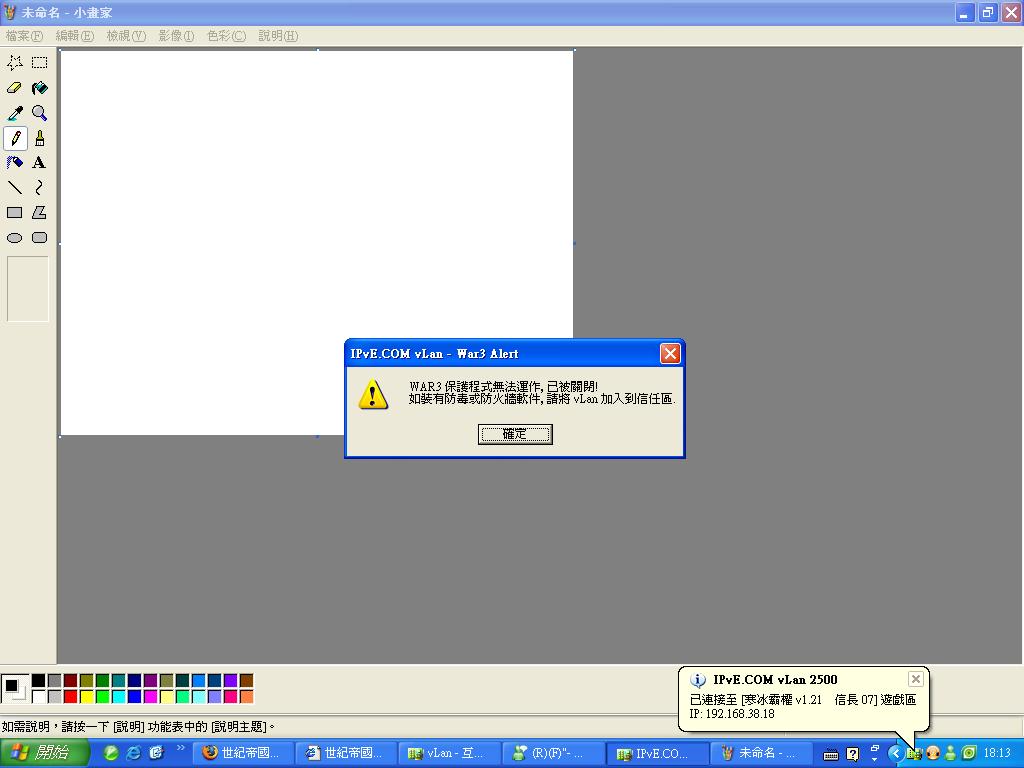
Task: Click the language bar help icon
Action: tap(852, 754)
